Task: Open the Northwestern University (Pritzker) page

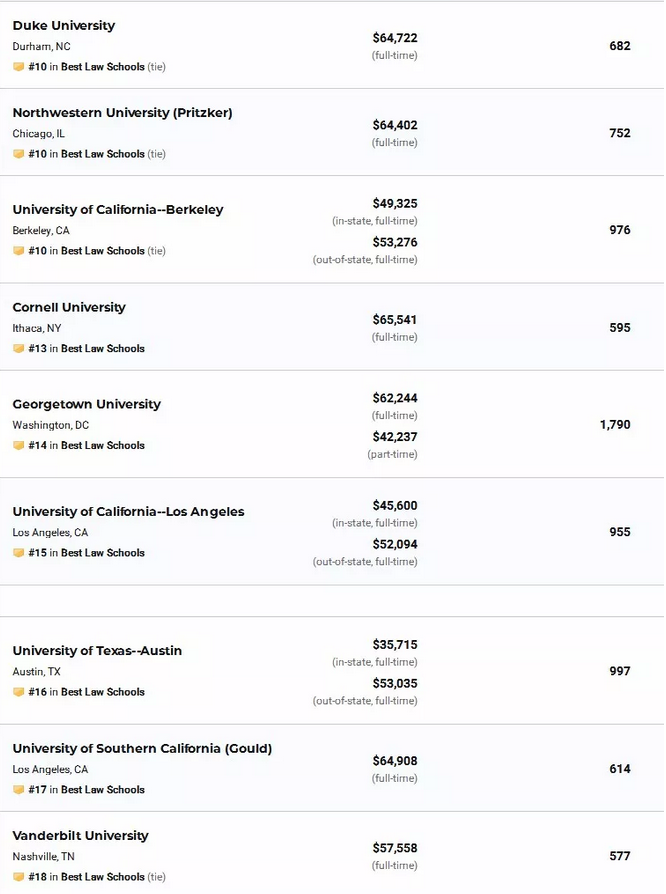Action: [123, 113]
